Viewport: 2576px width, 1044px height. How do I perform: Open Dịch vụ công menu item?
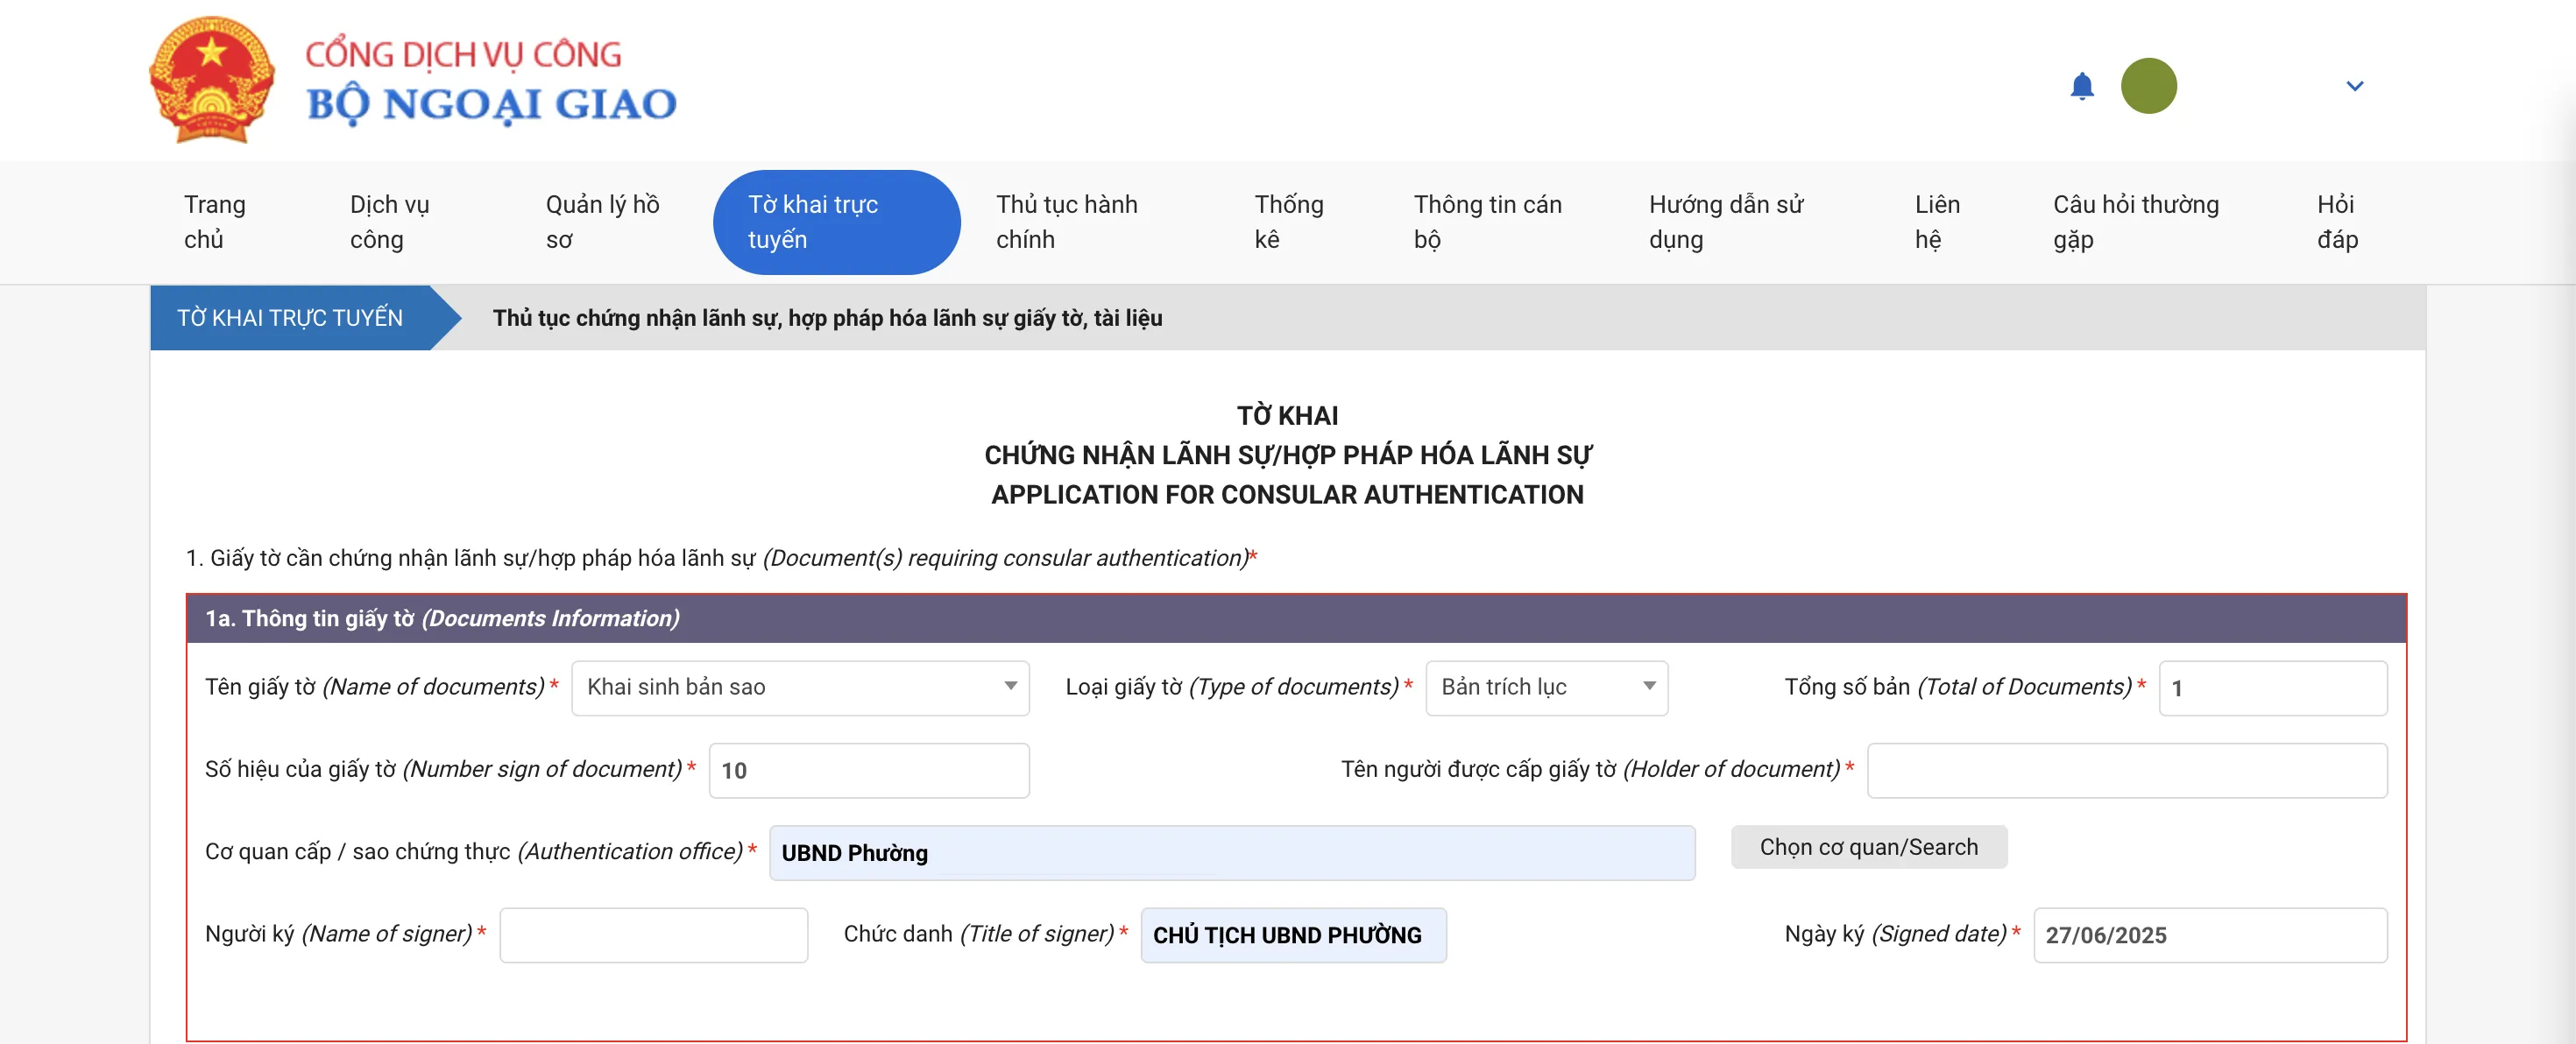coord(389,222)
